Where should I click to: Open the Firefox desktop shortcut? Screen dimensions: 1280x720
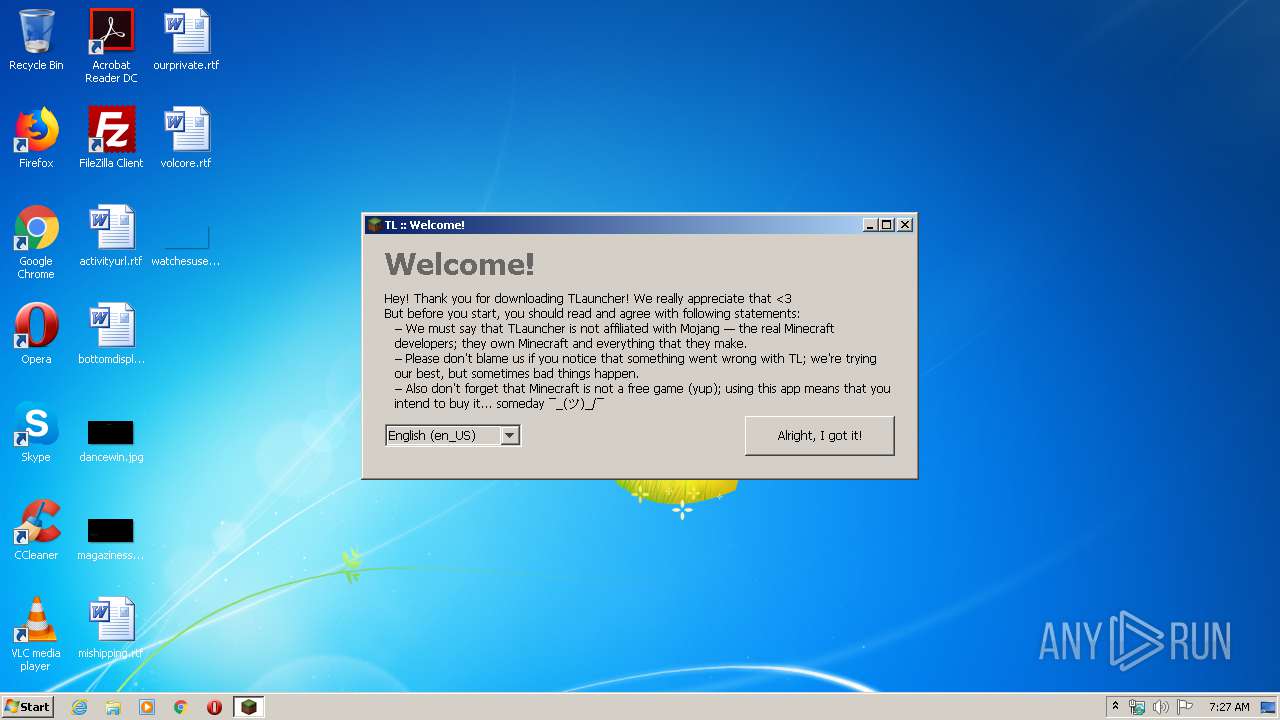pos(36,138)
